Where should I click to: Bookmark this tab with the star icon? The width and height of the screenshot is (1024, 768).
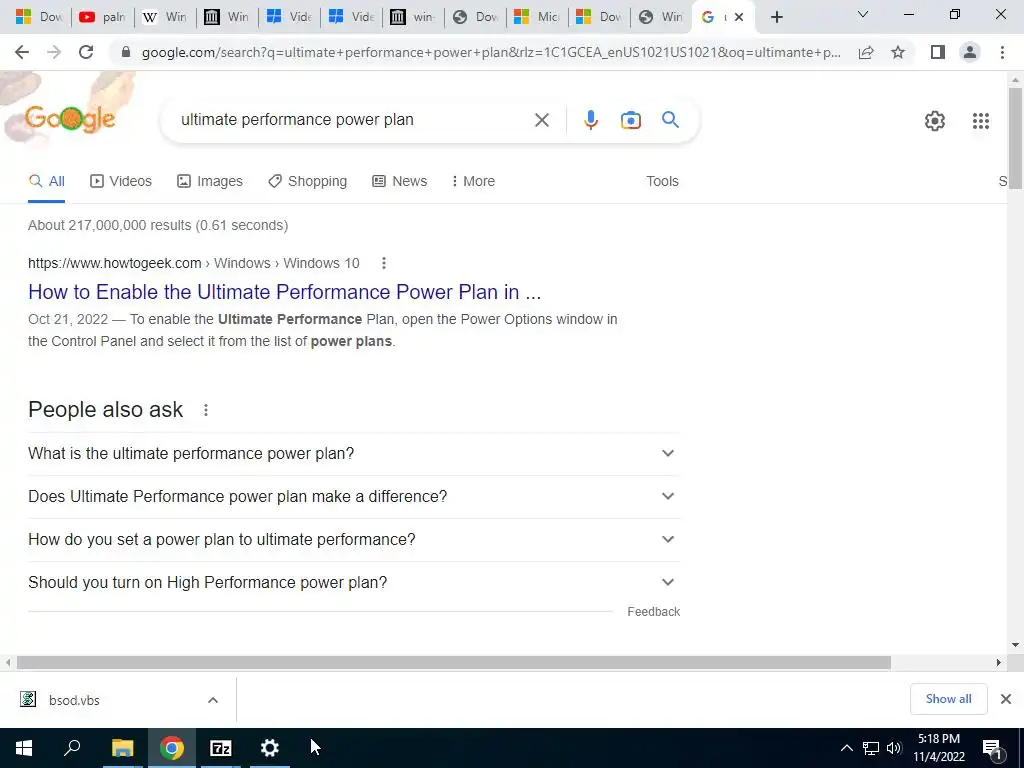898,52
